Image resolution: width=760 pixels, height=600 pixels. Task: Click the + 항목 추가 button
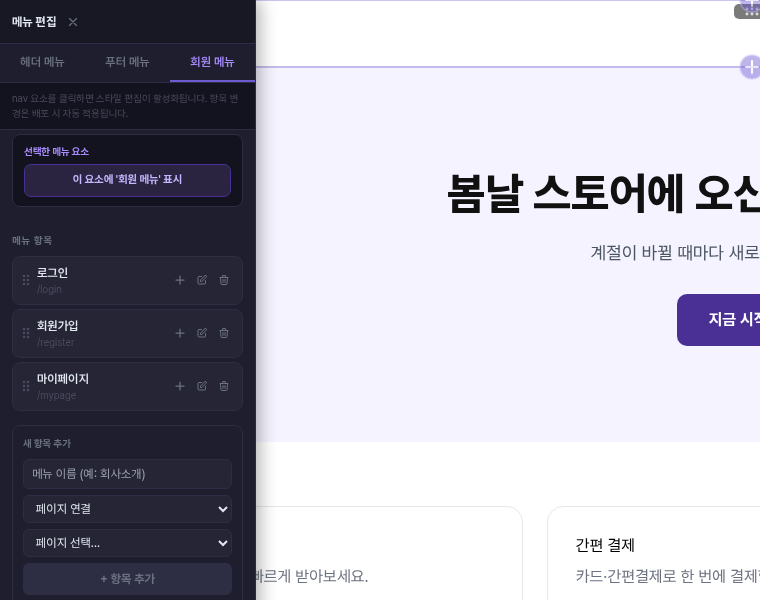click(x=127, y=579)
